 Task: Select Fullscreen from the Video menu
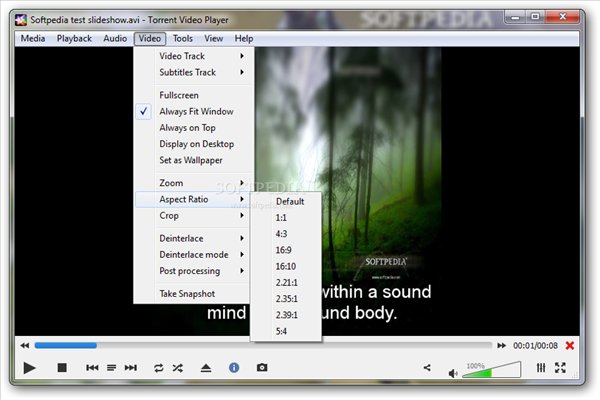click(x=193, y=95)
